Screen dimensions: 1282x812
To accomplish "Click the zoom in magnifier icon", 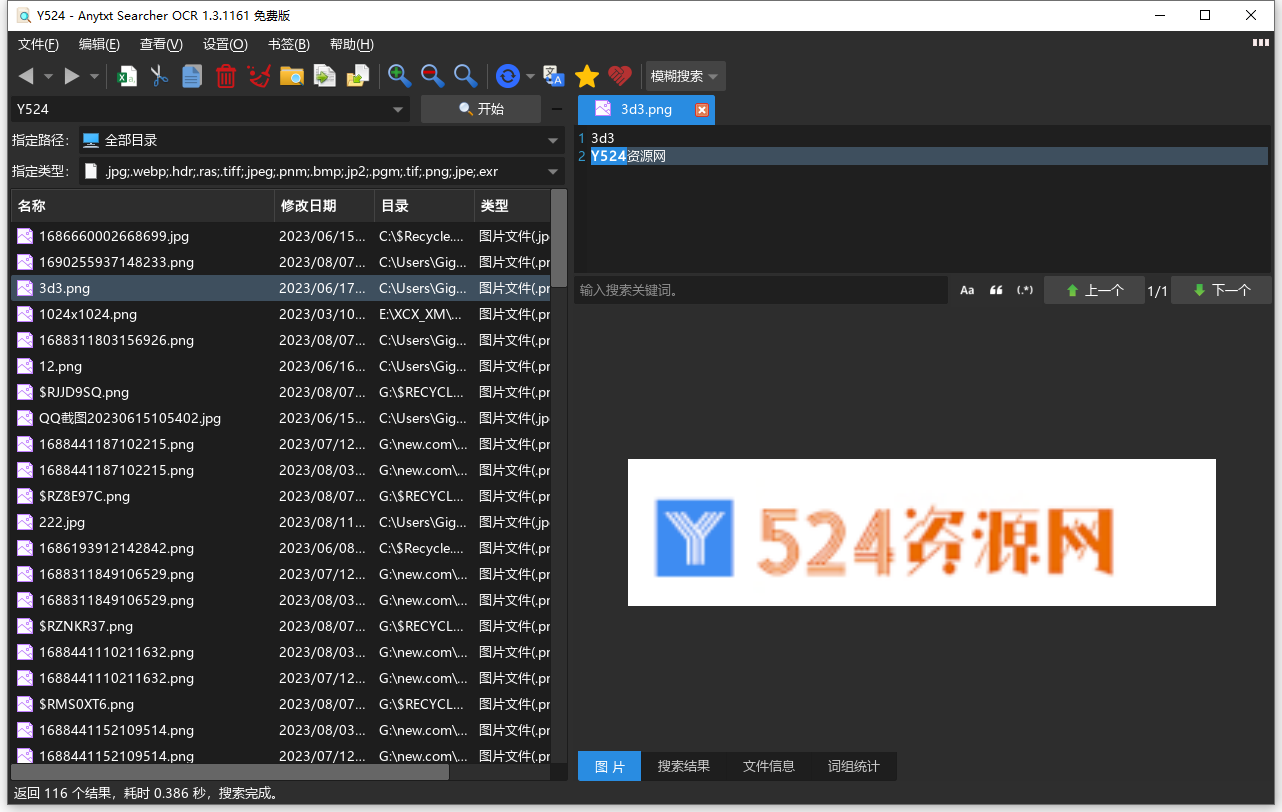I will 400,76.
